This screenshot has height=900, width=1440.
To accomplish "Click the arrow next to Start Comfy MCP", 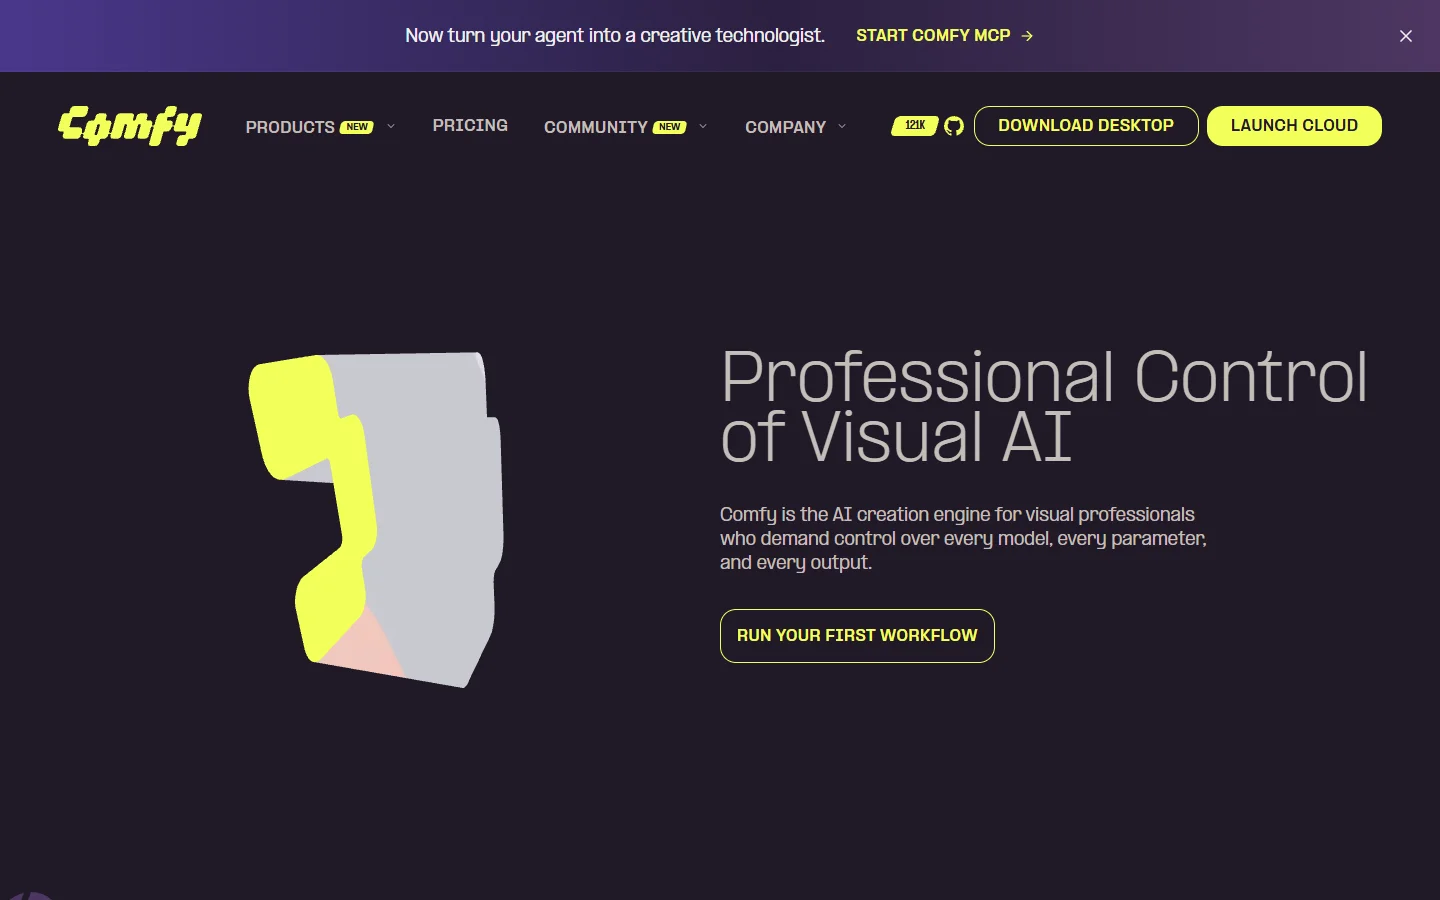I will (x=1027, y=36).
